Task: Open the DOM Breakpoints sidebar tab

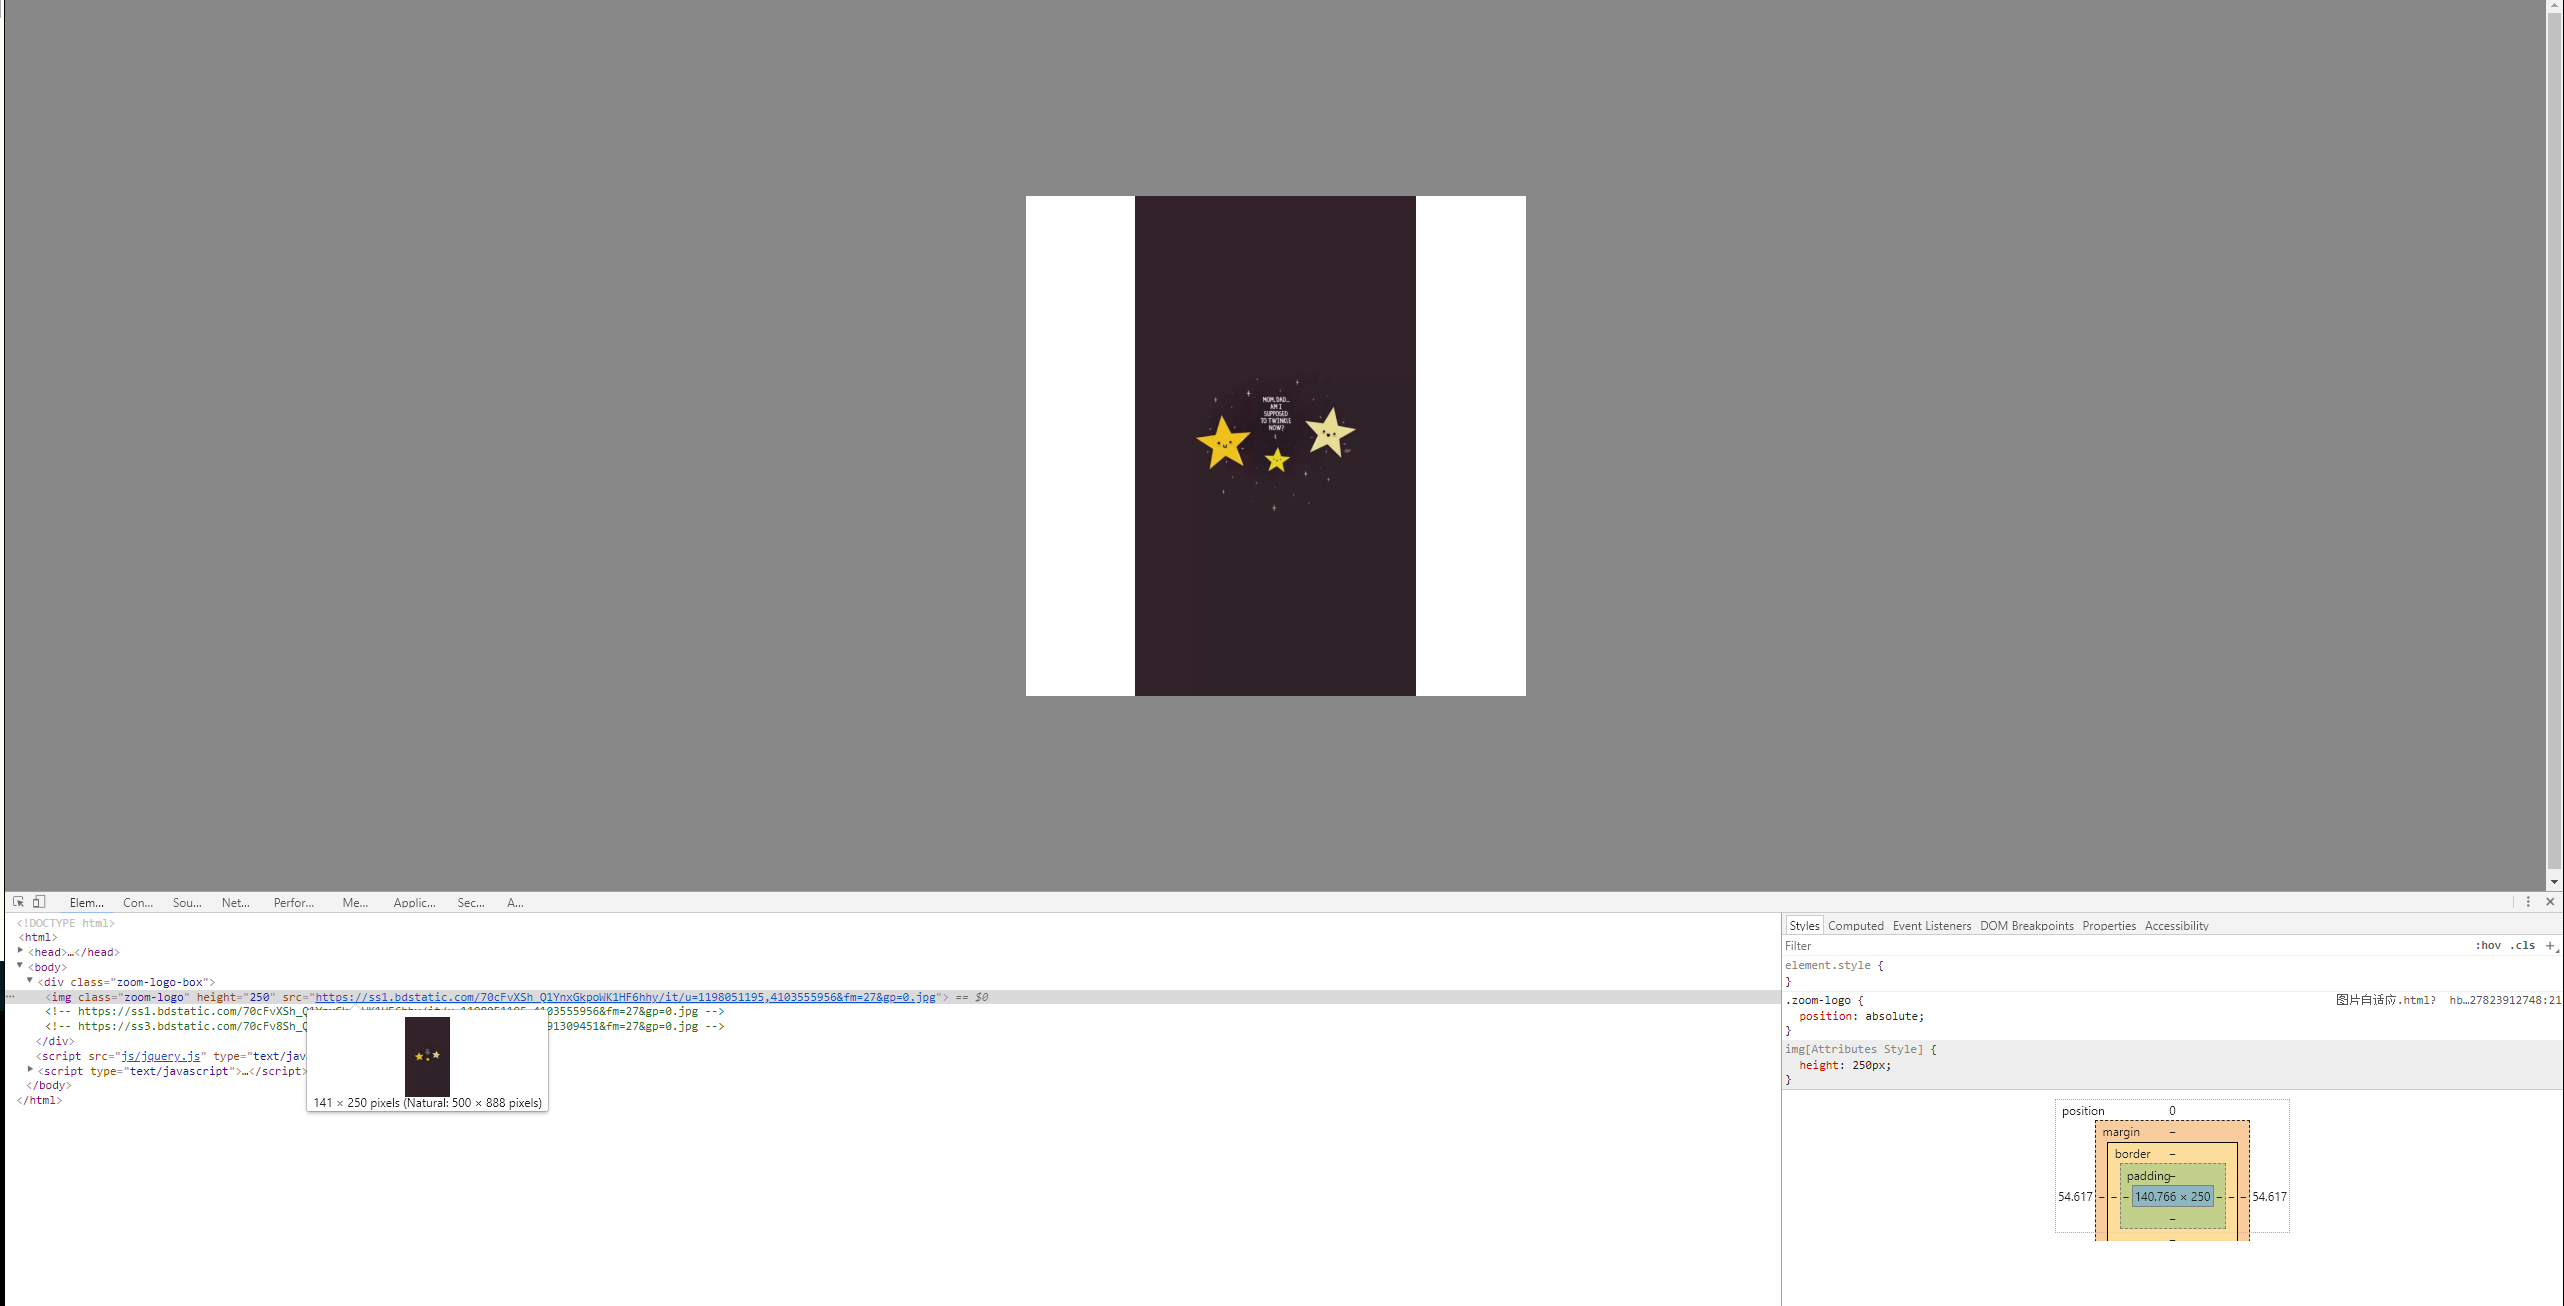Action: (x=2027, y=926)
